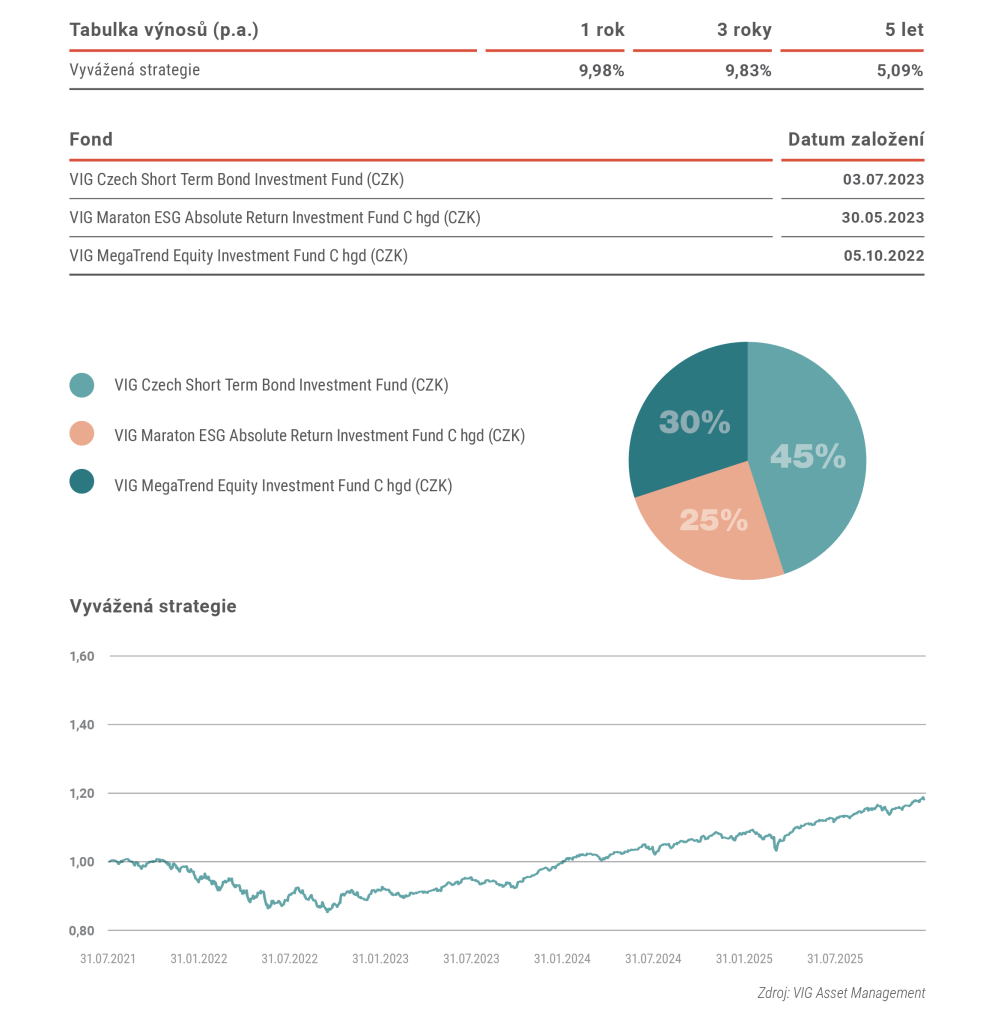Click the dark teal legend circle for MegaTrend Equity
The height and width of the screenshot is (1024, 995).
tap(82, 484)
